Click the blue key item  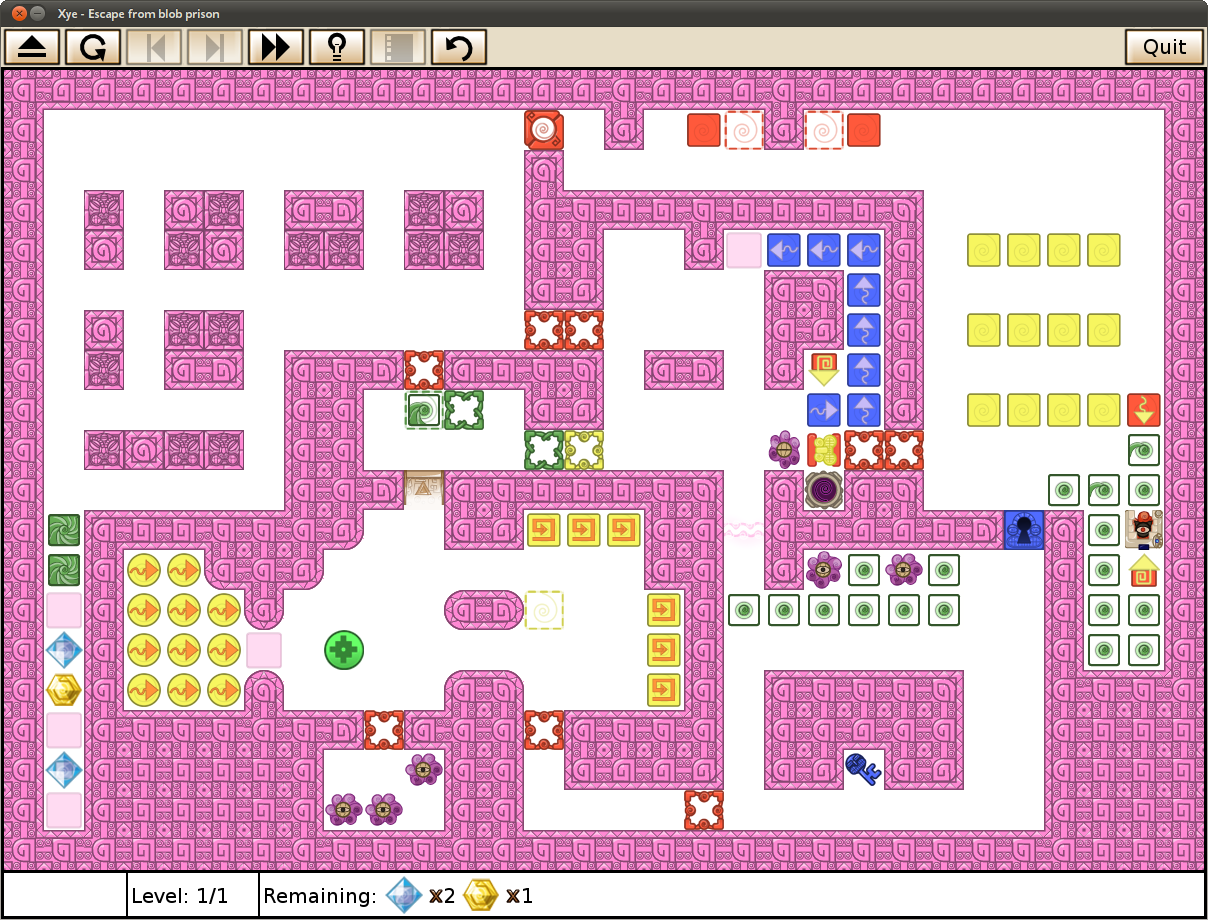(862, 768)
